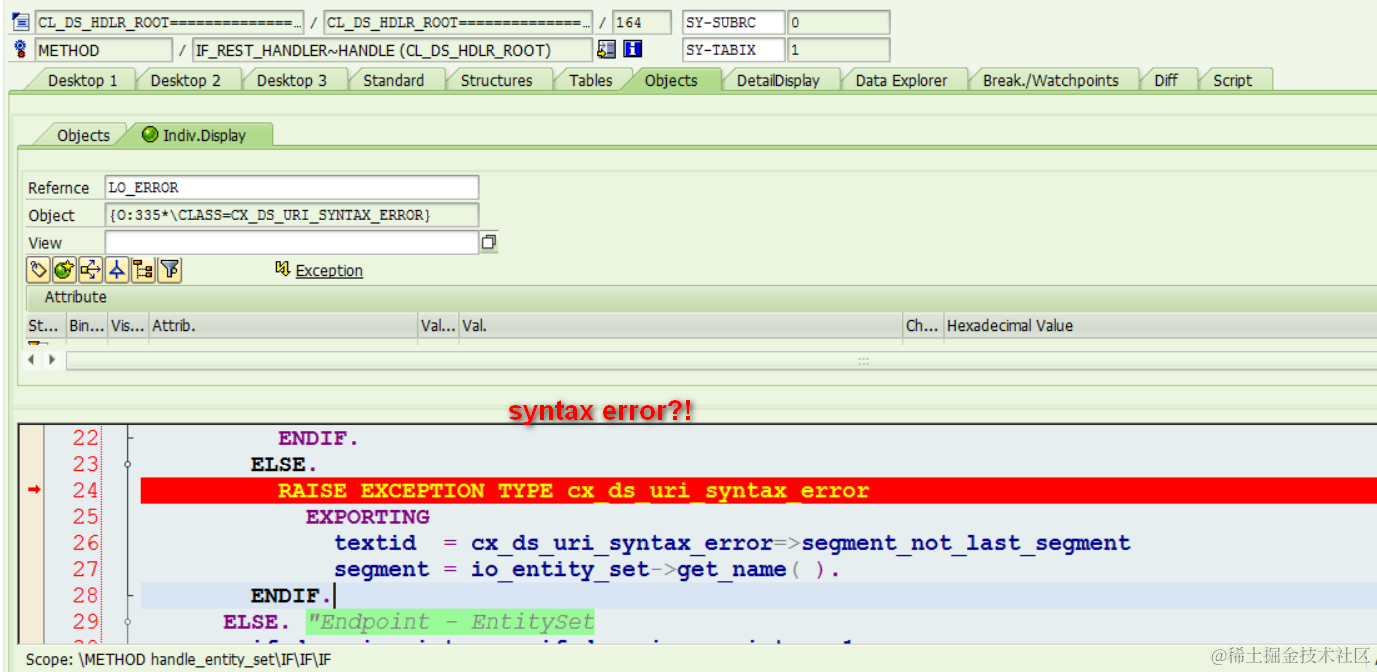This screenshot has width=1377, height=672.
Task: Open value help beside View field
Action: pos(489,242)
